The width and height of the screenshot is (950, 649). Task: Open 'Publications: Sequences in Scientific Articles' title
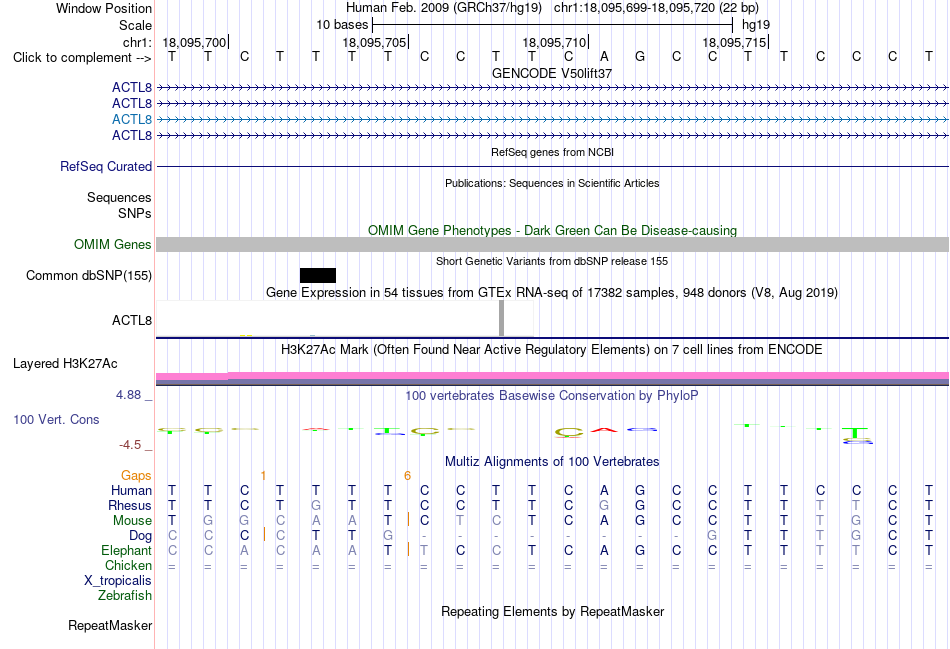point(552,183)
